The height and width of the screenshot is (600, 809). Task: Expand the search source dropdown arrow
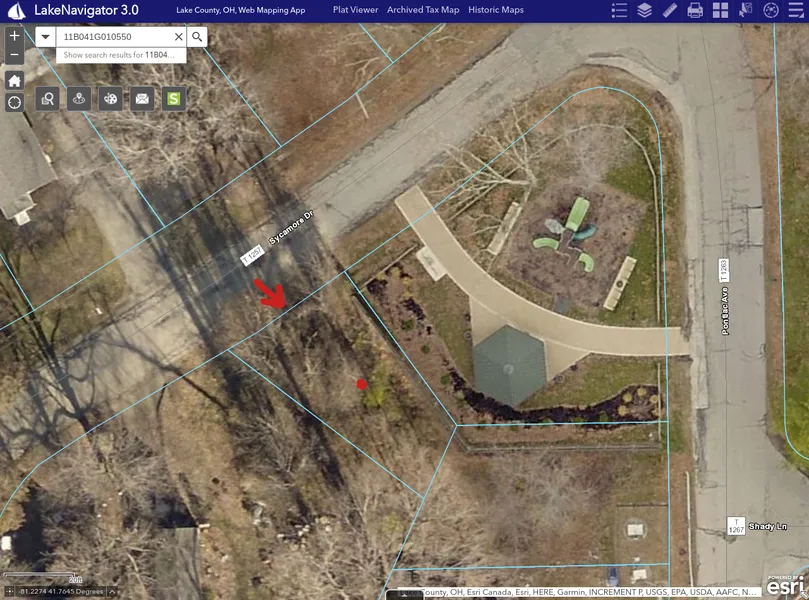tap(45, 37)
